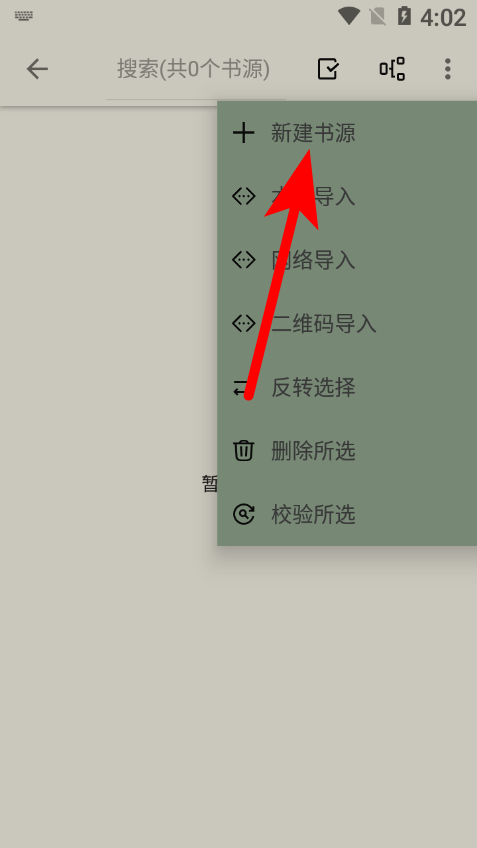477x848 pixels.
Task: Tap the battery icon in status bar
Action: (404, 16)
